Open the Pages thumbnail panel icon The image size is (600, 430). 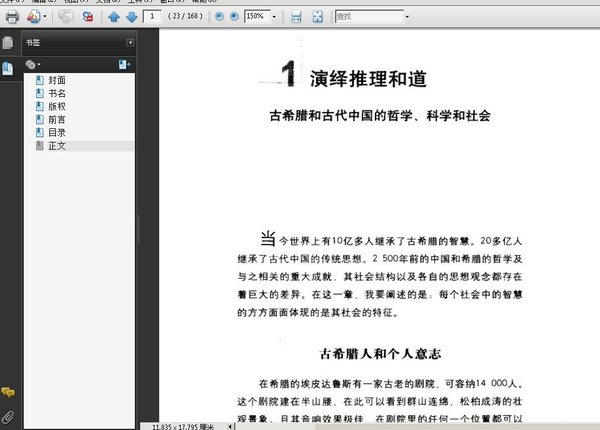coord(8,43)
